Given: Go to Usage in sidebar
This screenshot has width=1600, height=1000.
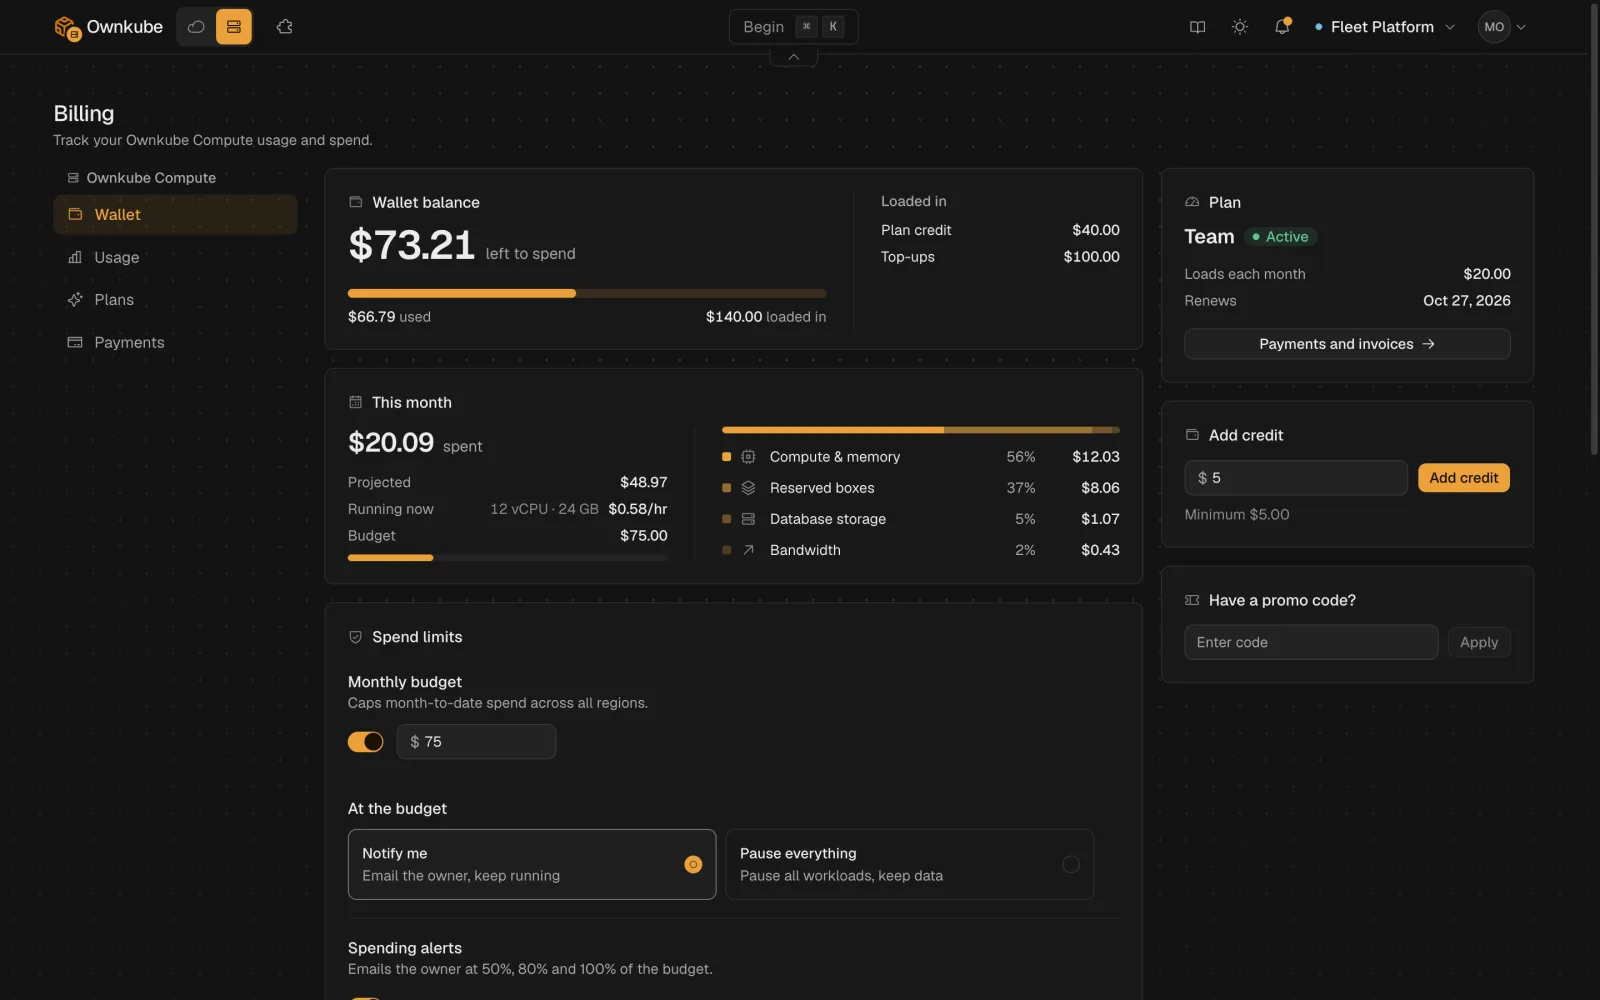Looking at the screenshot, I should tap(176, 257).
